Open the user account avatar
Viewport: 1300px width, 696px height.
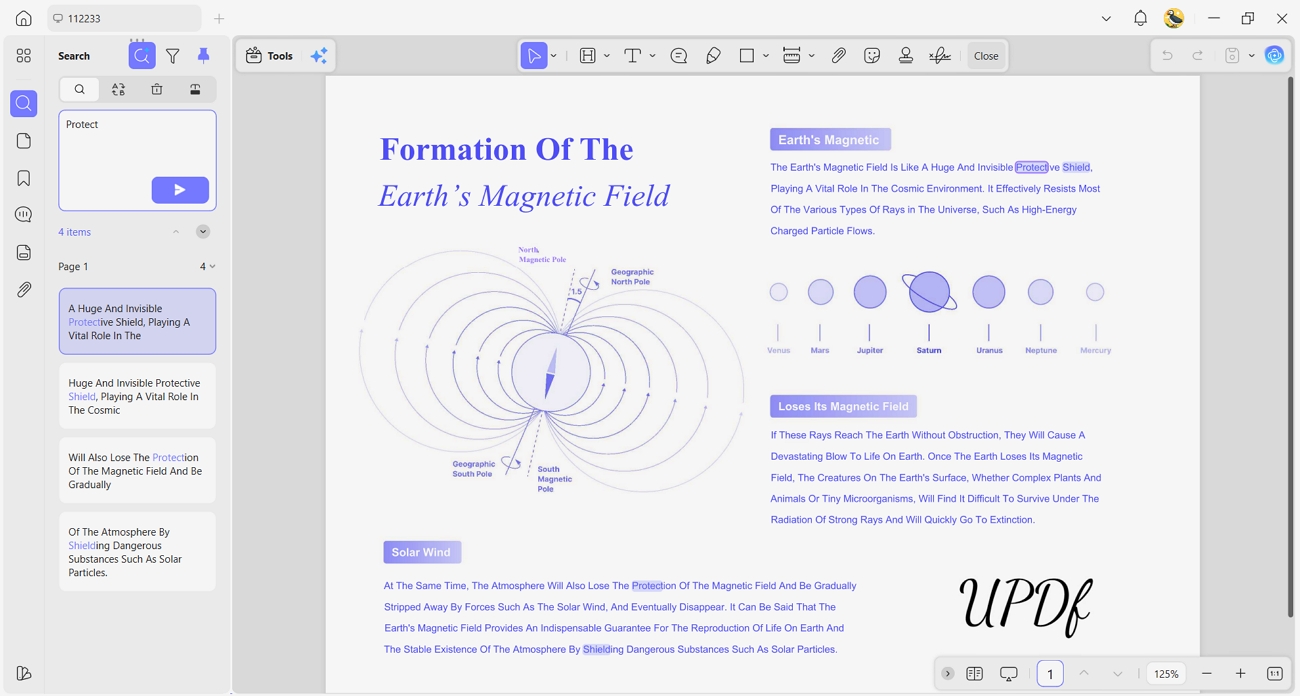pos(1174,18)
